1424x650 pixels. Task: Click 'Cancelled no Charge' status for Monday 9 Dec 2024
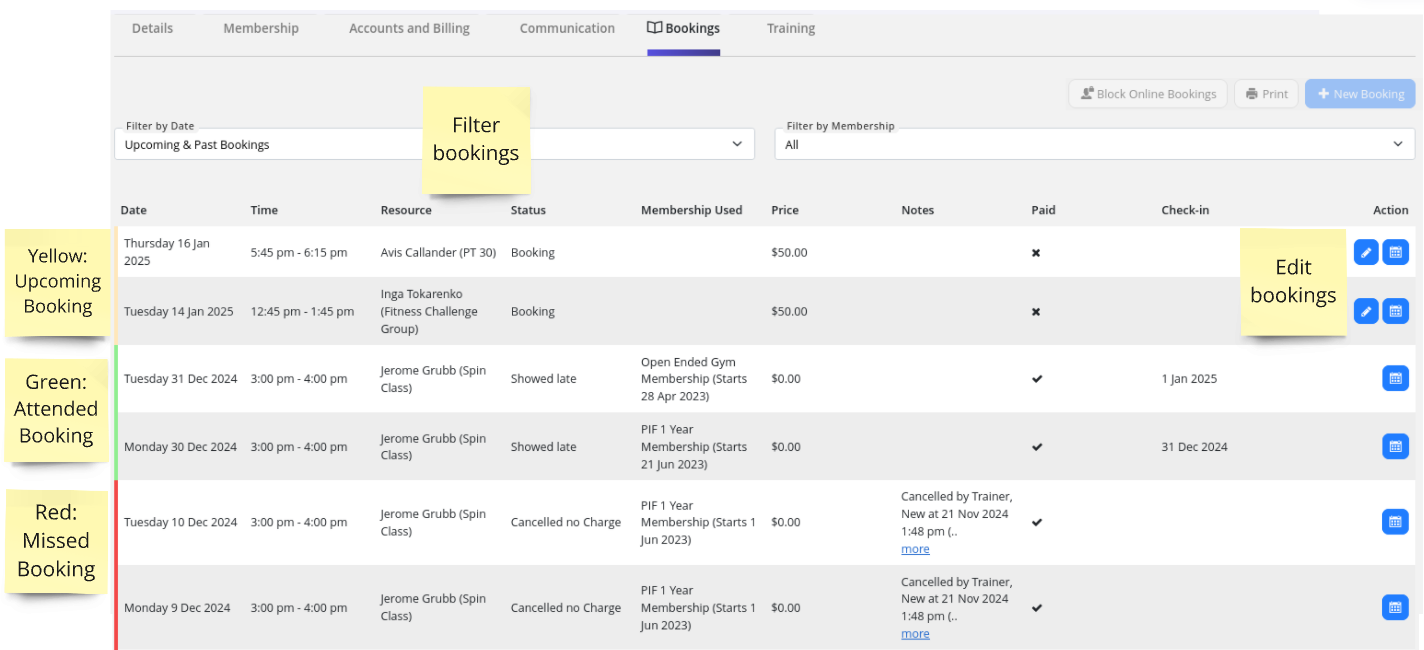566,608
